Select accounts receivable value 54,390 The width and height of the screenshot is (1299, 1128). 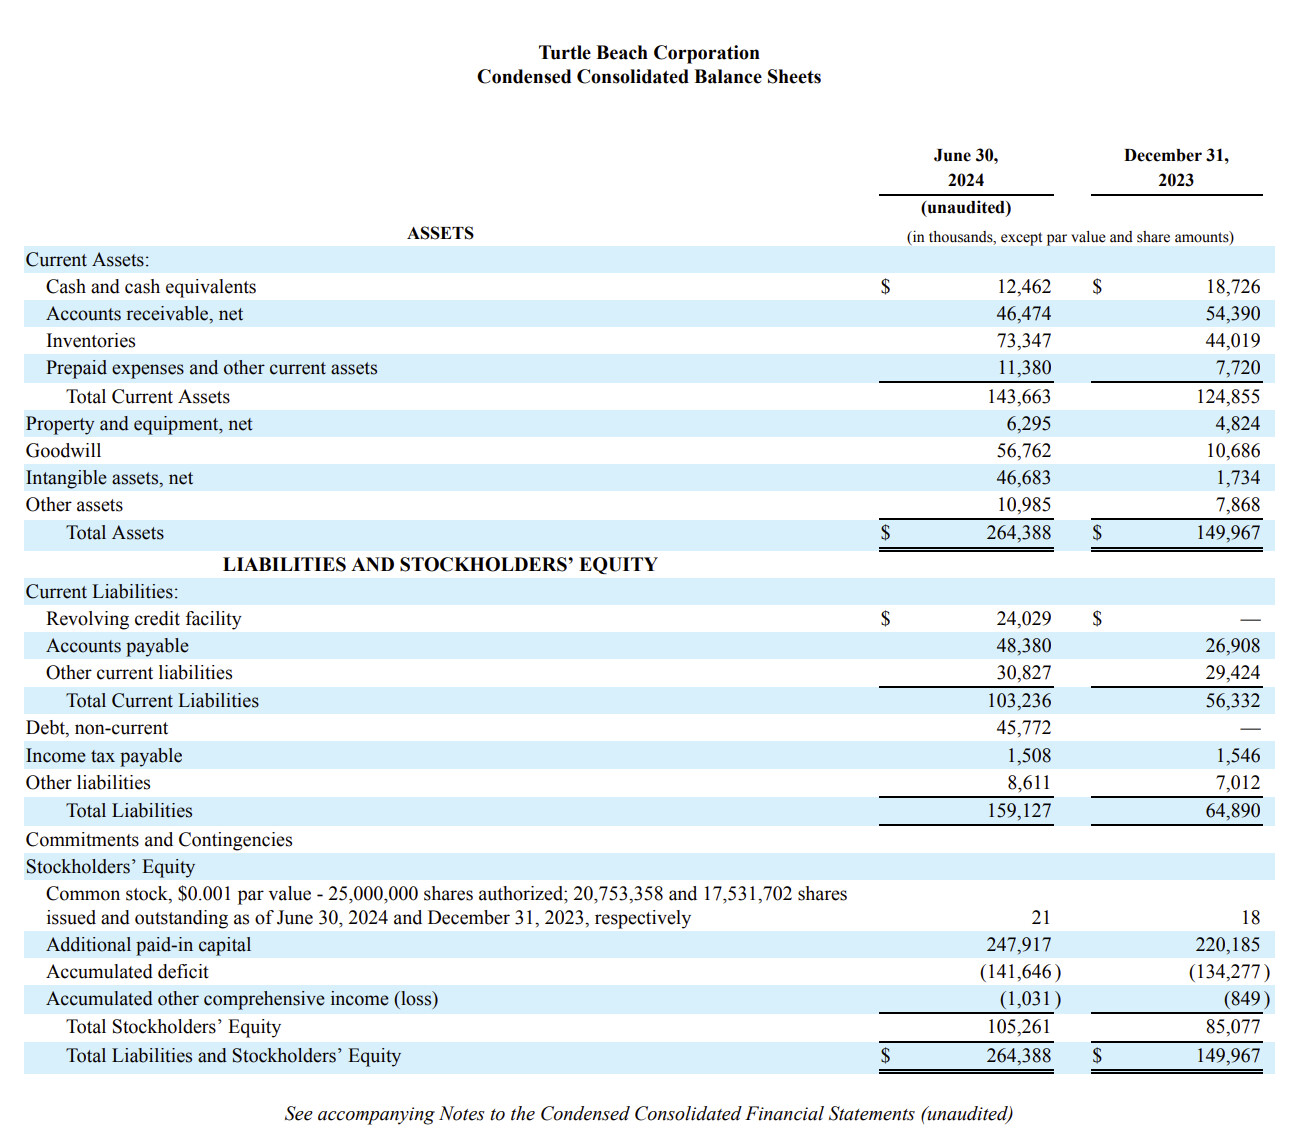pyautogui.click(x=1233, y=314)
